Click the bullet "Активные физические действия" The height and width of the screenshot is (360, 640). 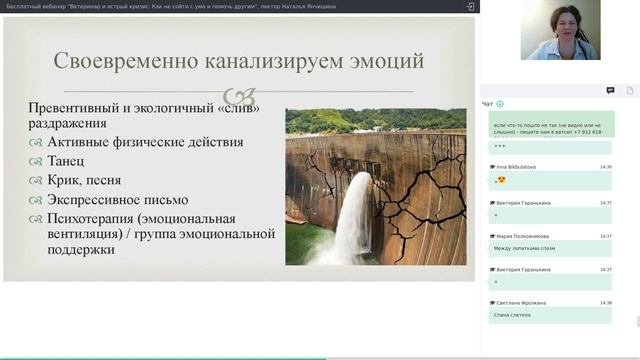[x=145, y=142]
